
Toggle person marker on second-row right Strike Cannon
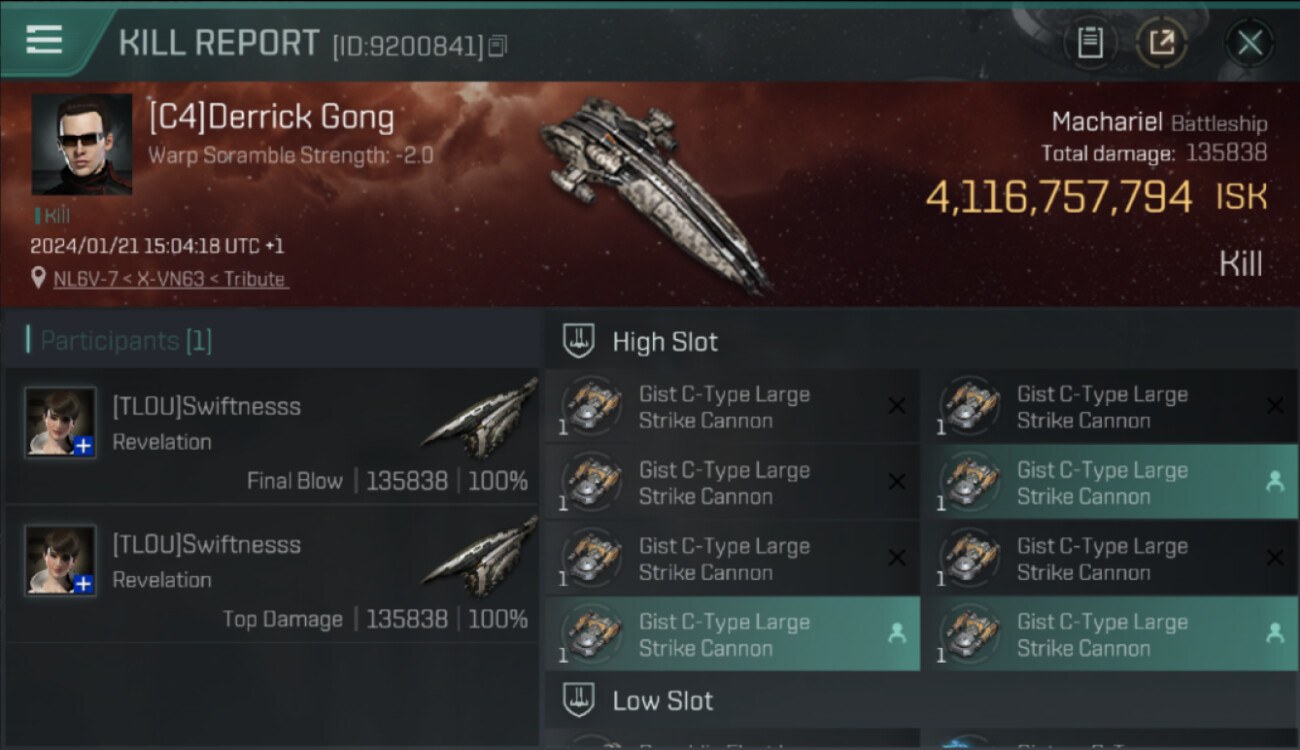(1275, 481)
